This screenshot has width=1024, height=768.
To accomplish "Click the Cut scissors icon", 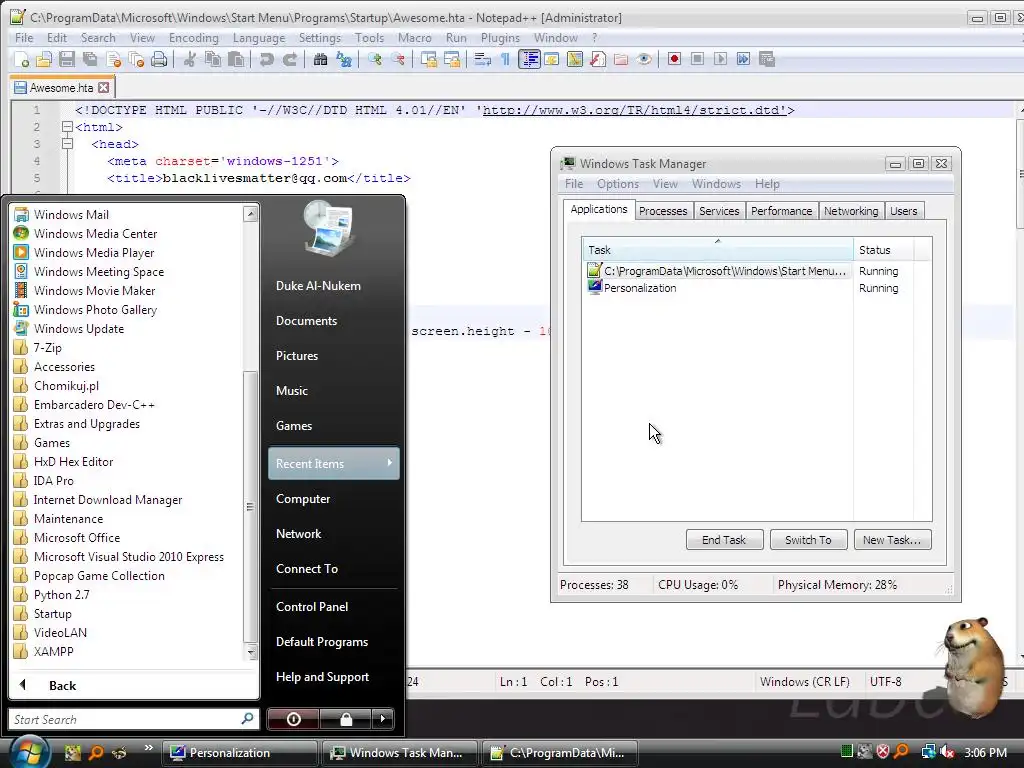I will [189, 59].
